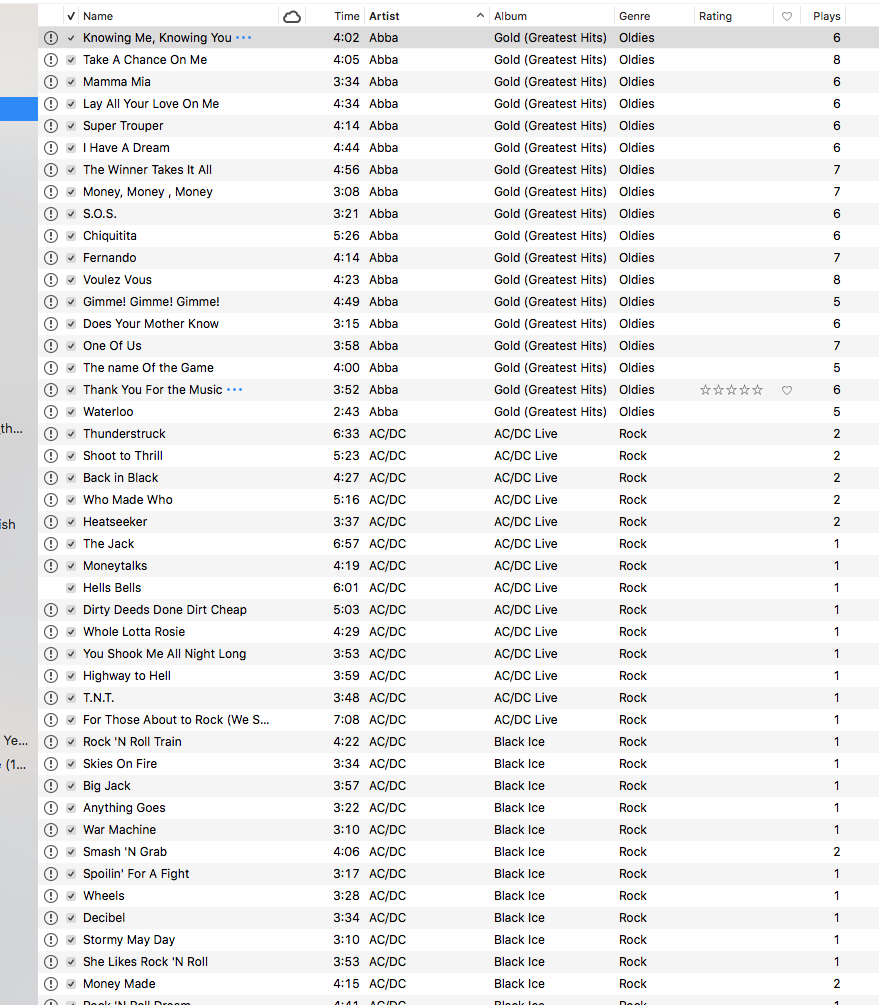The width and height of the screenshot is (879, 1005).
Task: Sort the list by Plays column
Action: pyautogui.click(x=826, y=16)
